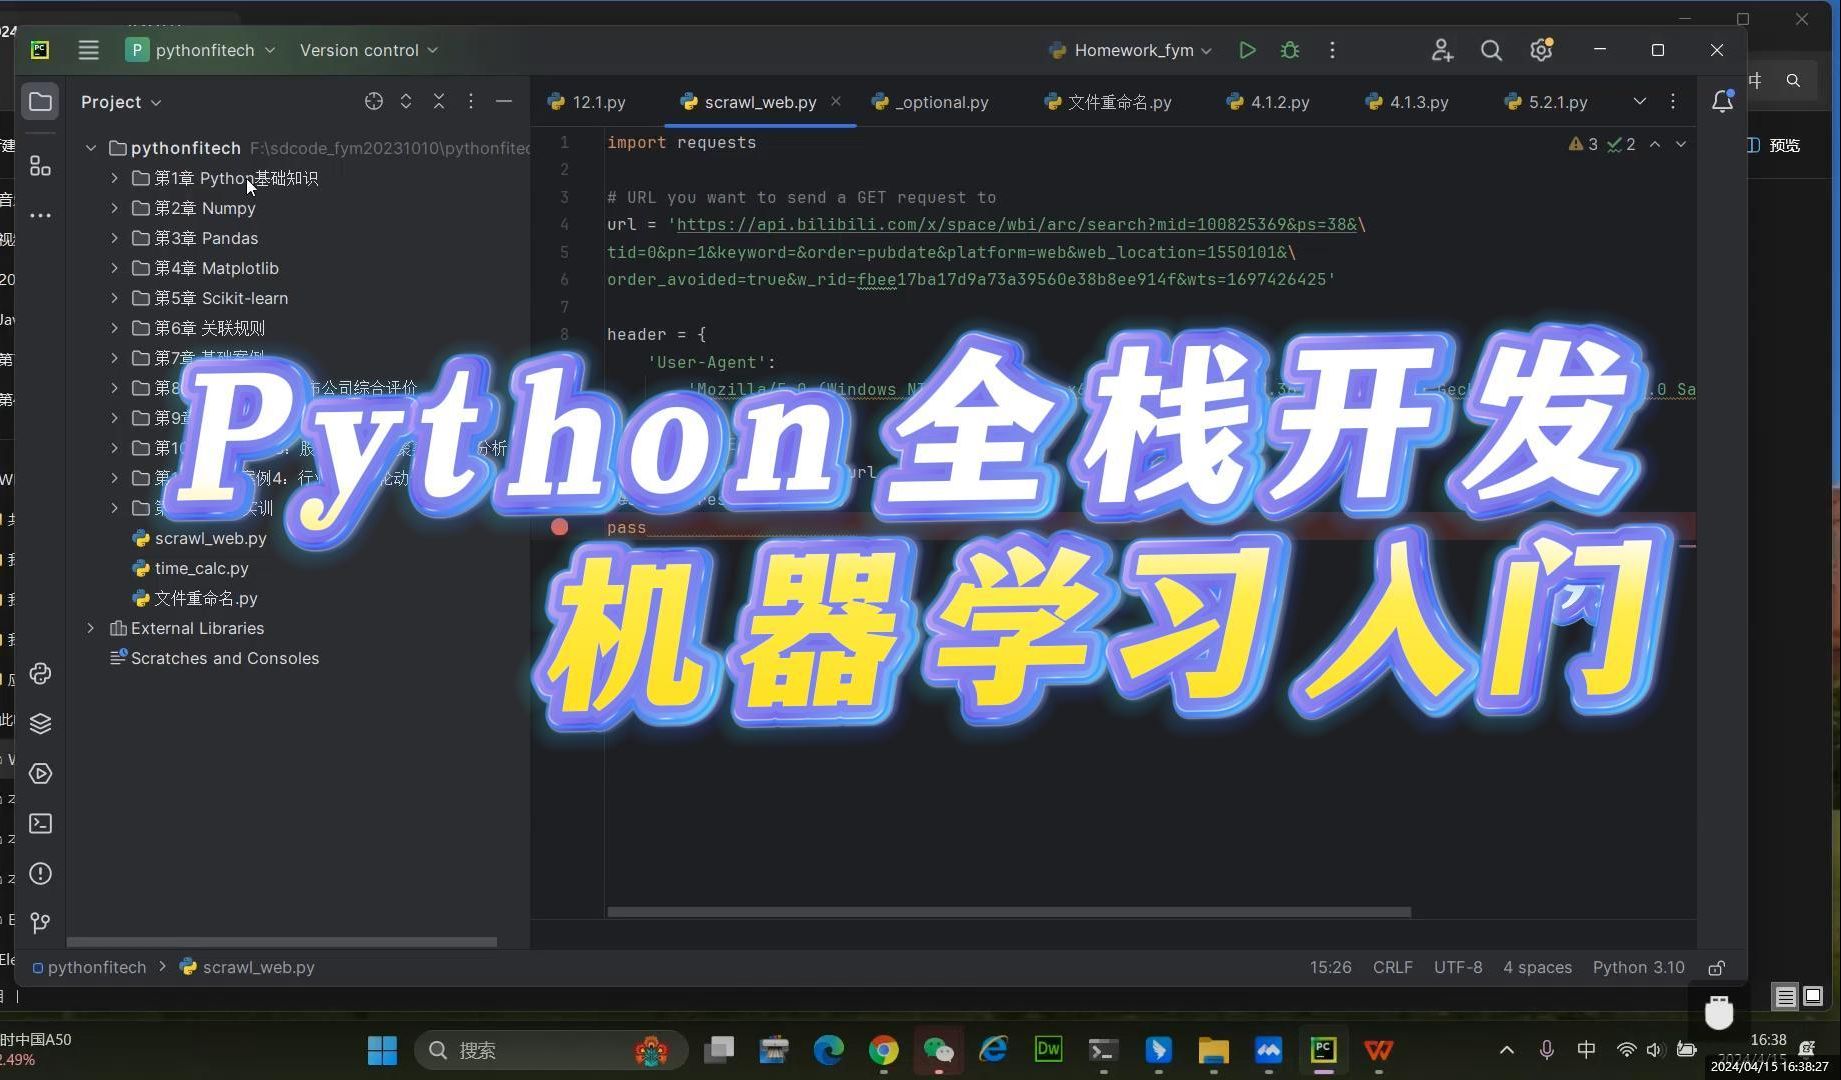Click Python 3.10 interpreter in status bar

(1638, 968)
